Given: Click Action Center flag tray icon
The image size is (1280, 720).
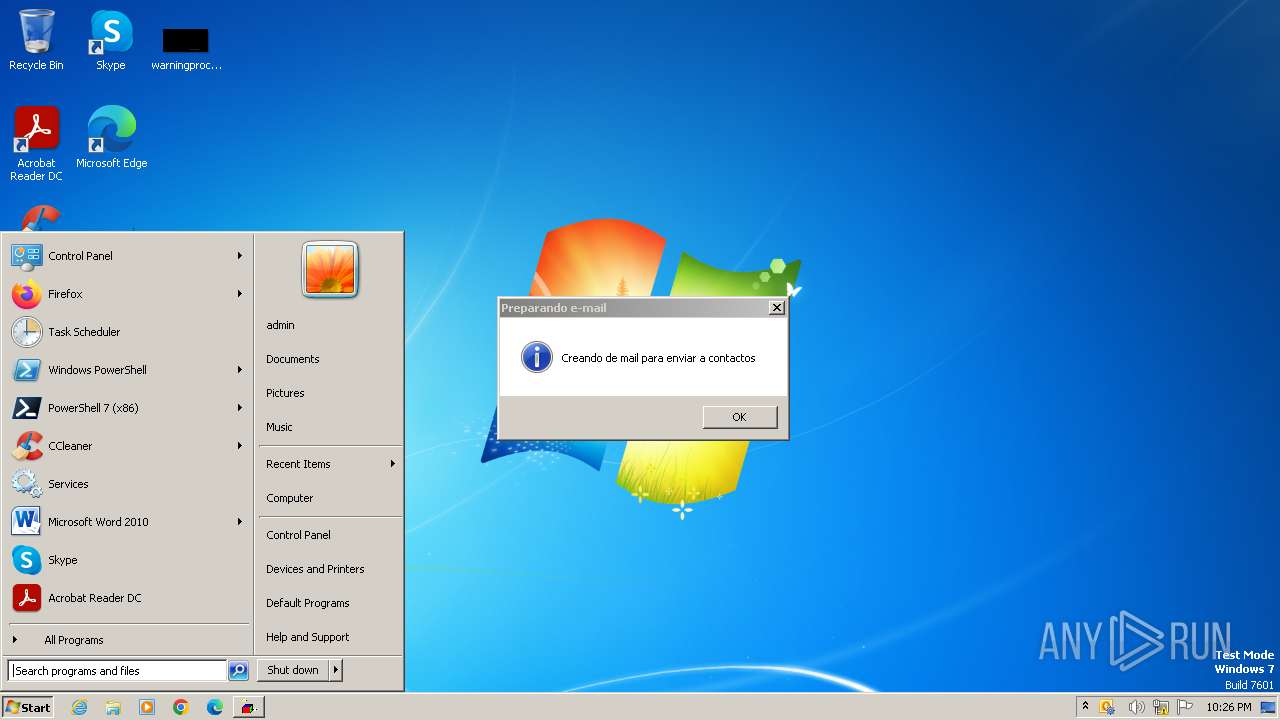Looking at the screenshot, I should click(1186, 707).
